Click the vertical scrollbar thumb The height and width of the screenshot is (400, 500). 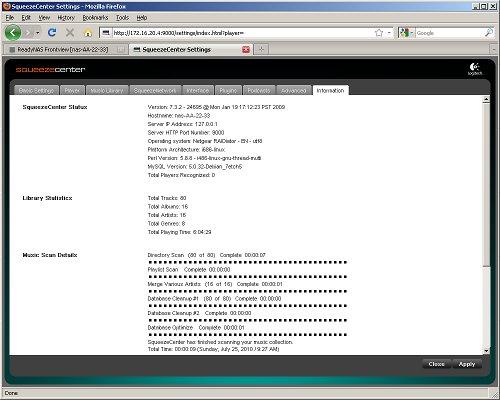[x=486, y=184]
